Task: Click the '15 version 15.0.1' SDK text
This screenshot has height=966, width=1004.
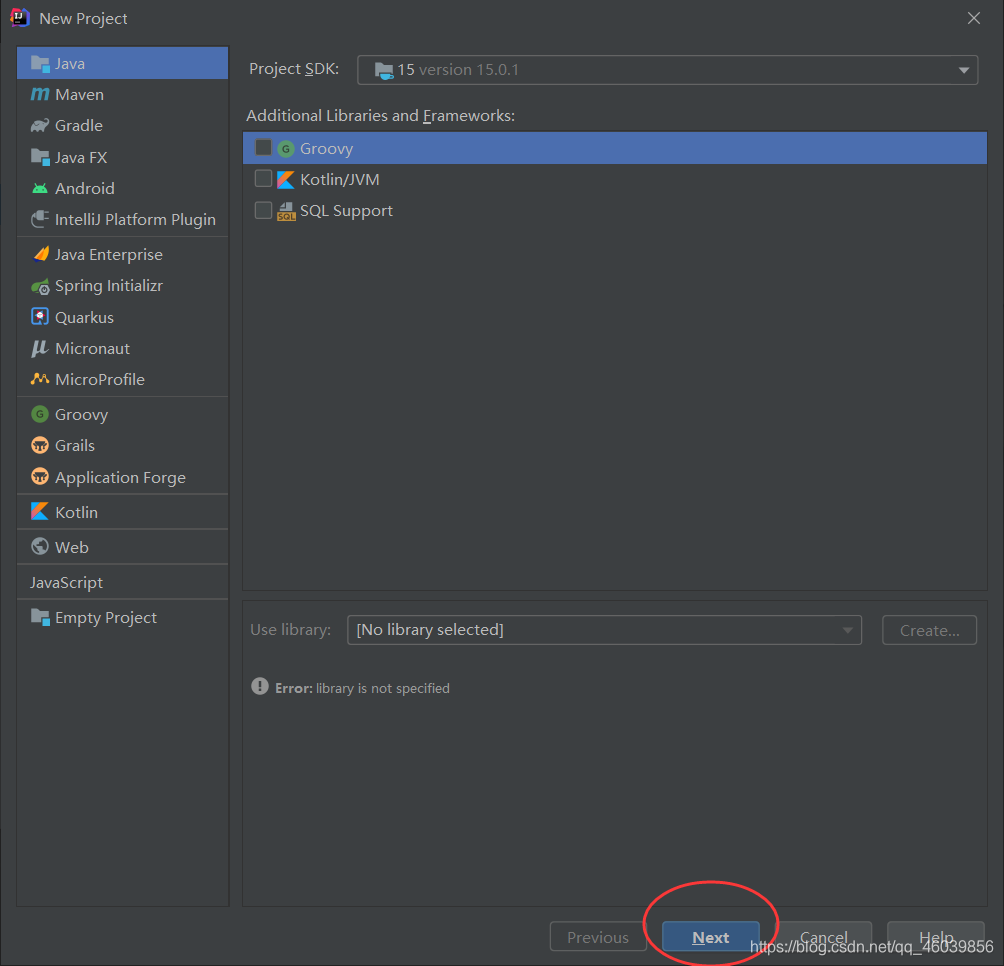Action: pyautogui.click(x=458, y=70)
